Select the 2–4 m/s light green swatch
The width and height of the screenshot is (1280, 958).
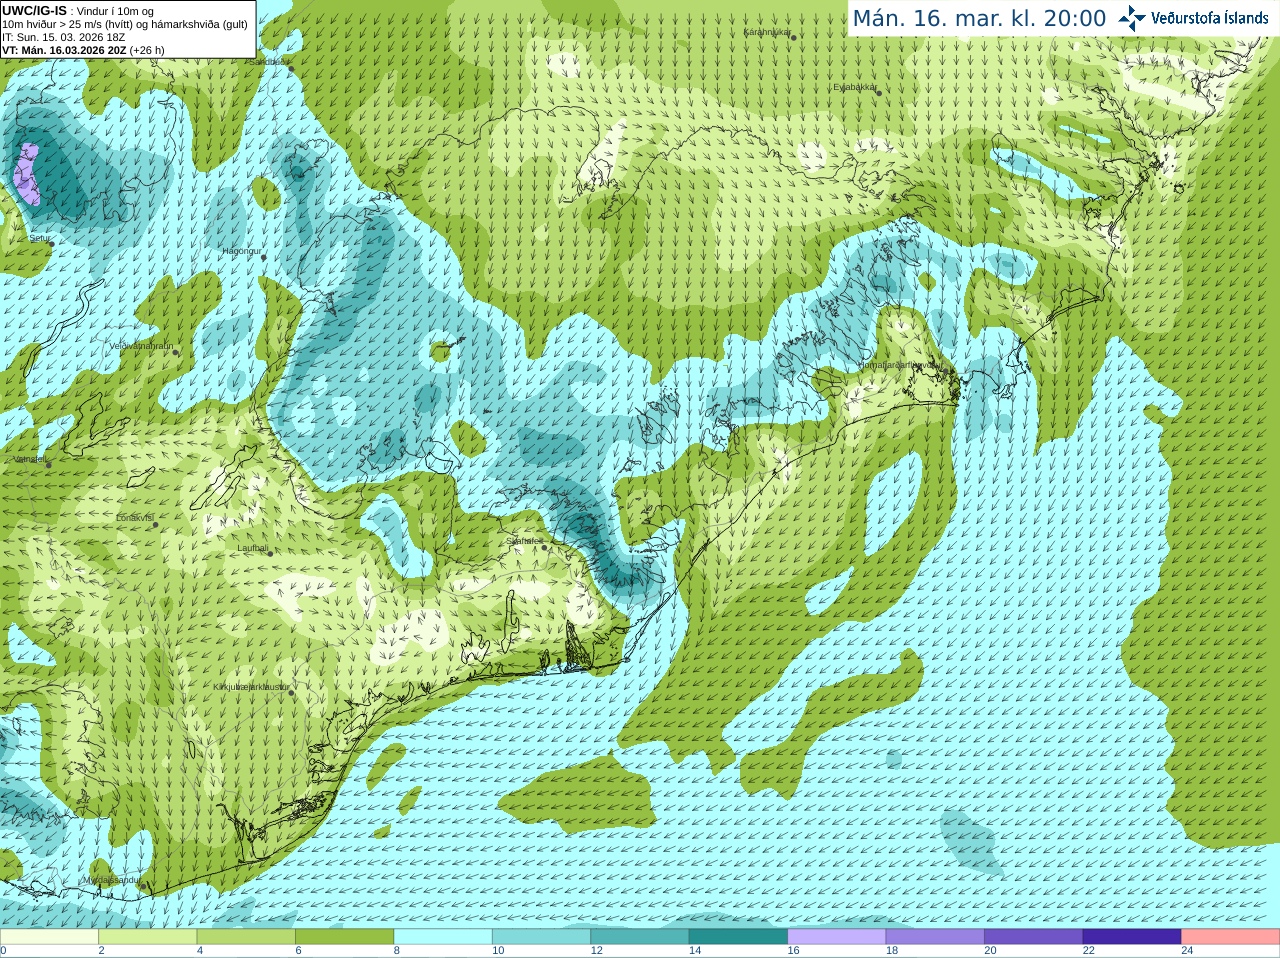(x=148, y=937)
